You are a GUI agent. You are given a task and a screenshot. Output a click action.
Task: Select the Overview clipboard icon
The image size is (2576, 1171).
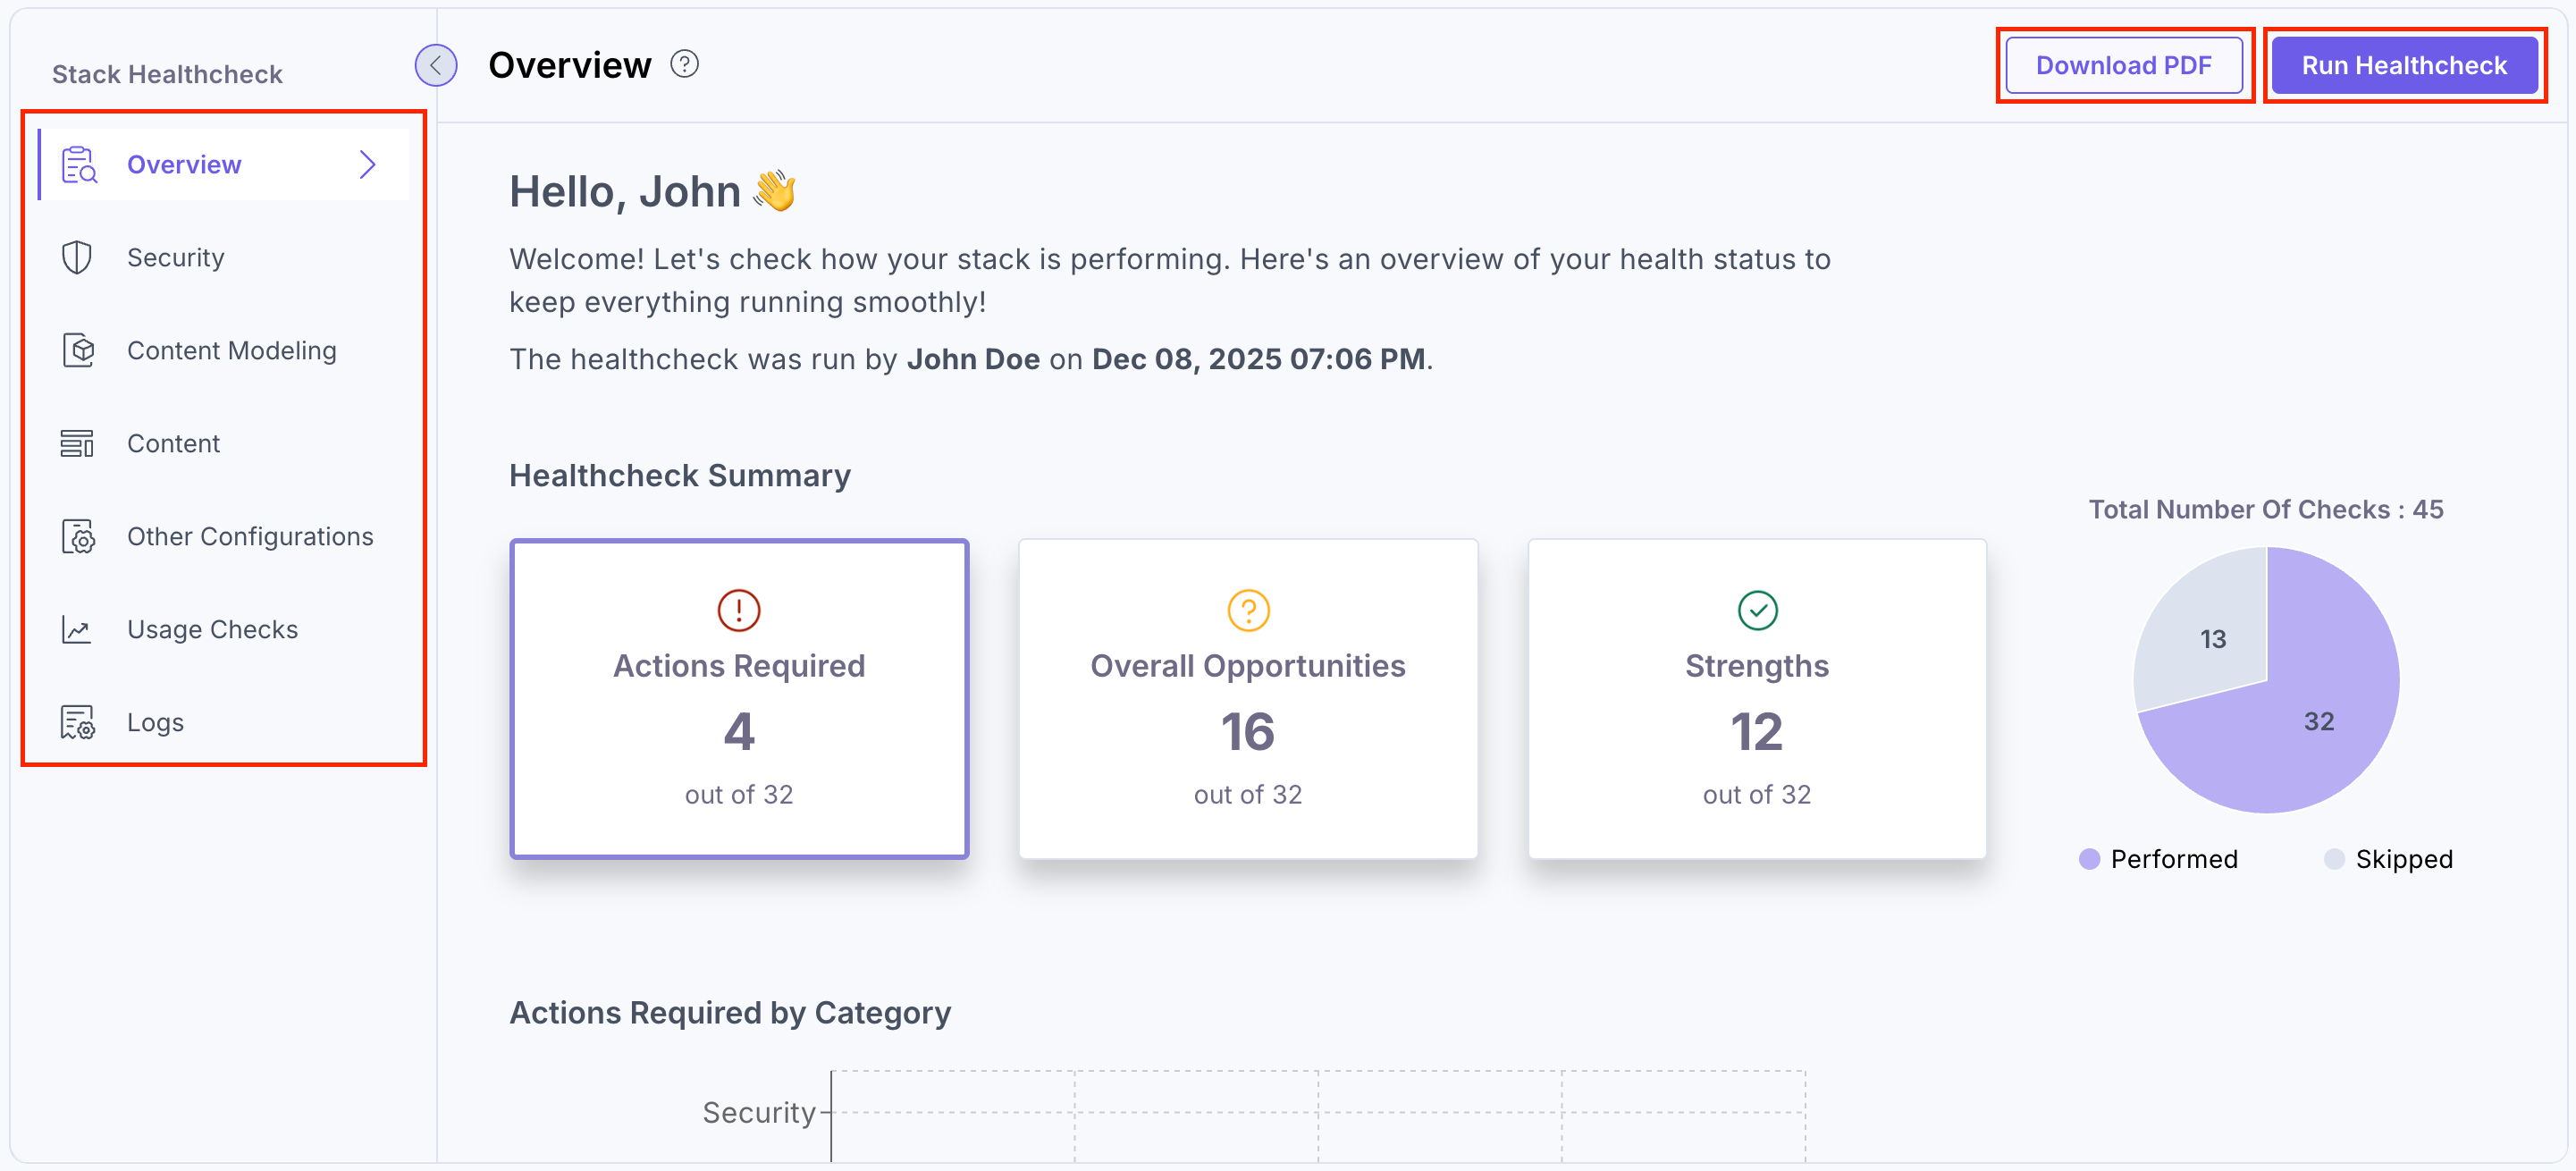78,163
